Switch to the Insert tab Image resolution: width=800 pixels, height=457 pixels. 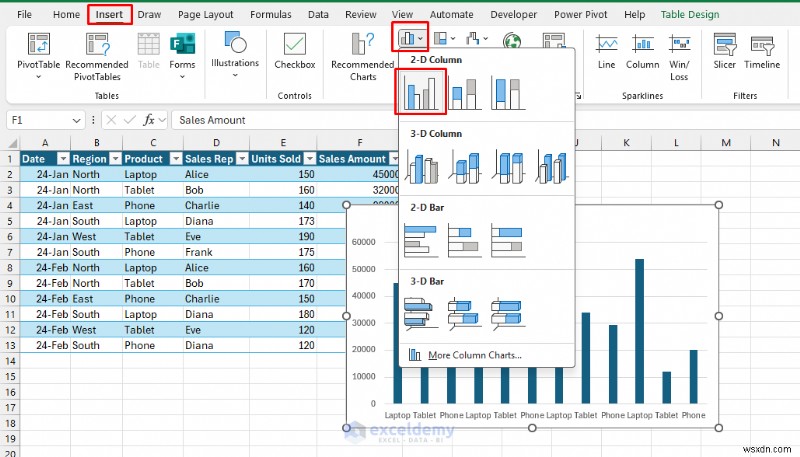(109, 14)
